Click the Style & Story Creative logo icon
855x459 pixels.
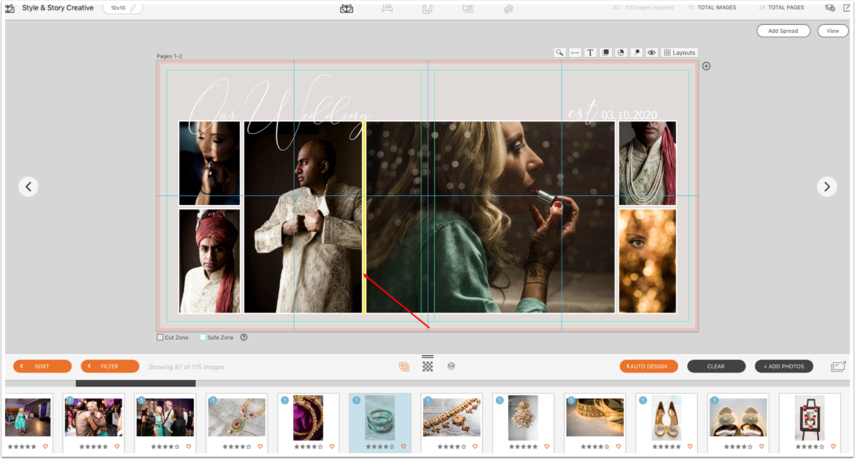point(10,8)
